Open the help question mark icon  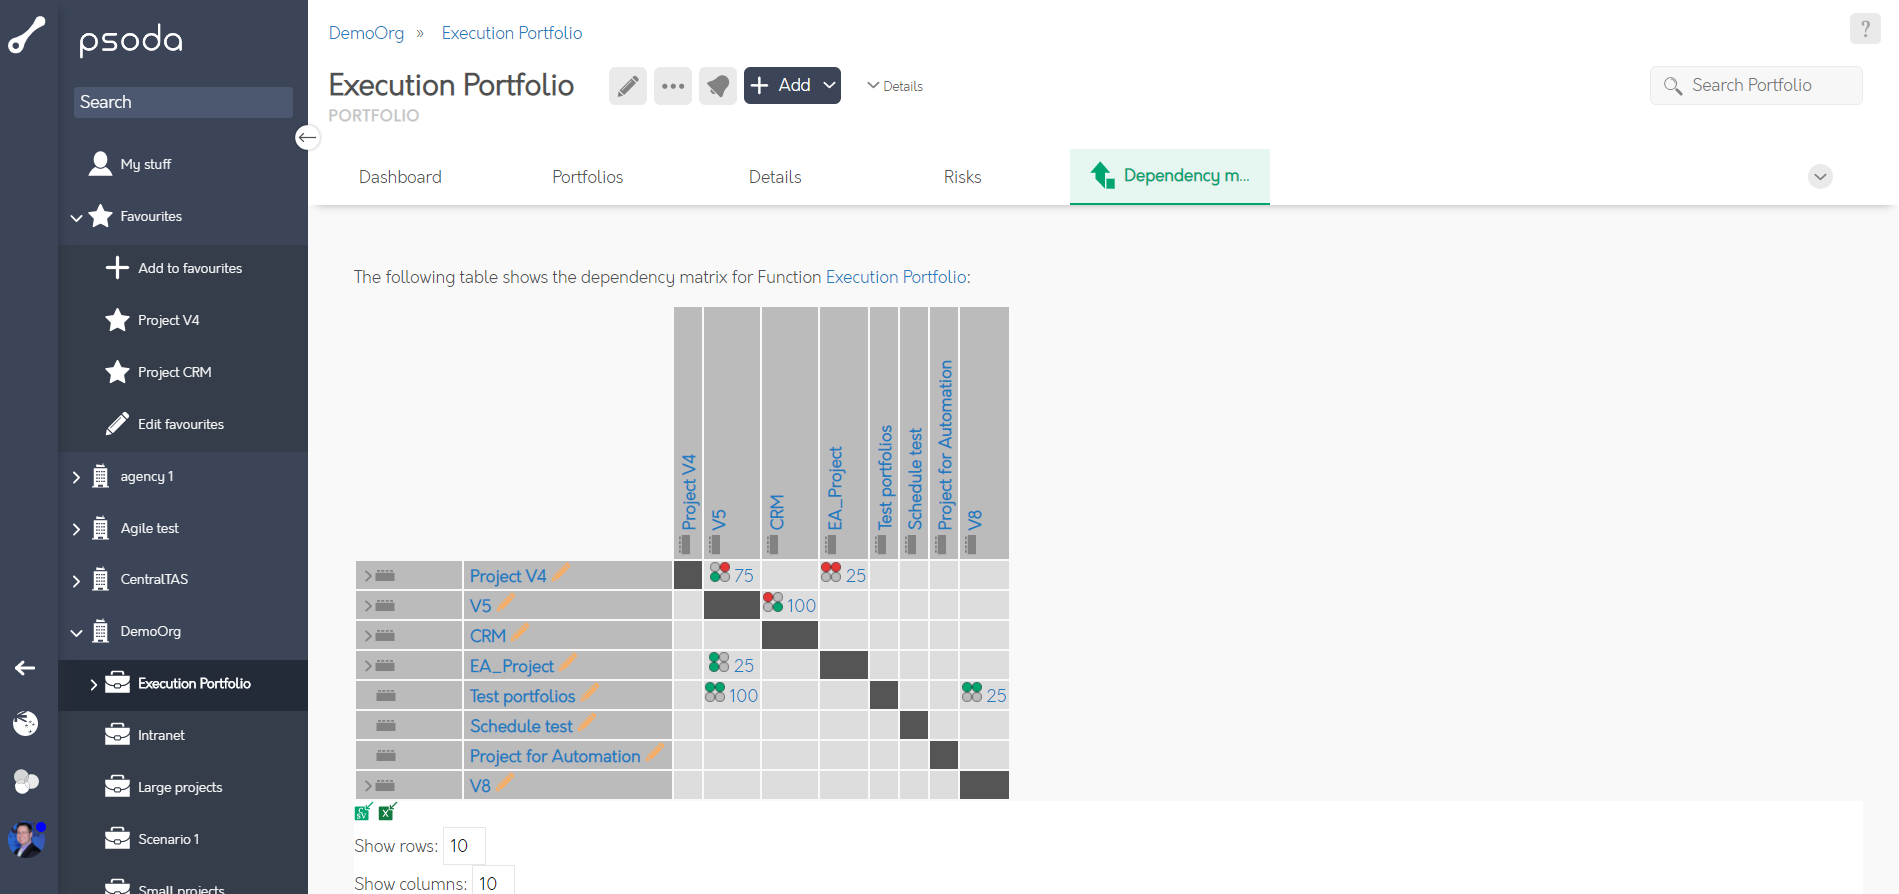click(1865, 28)
